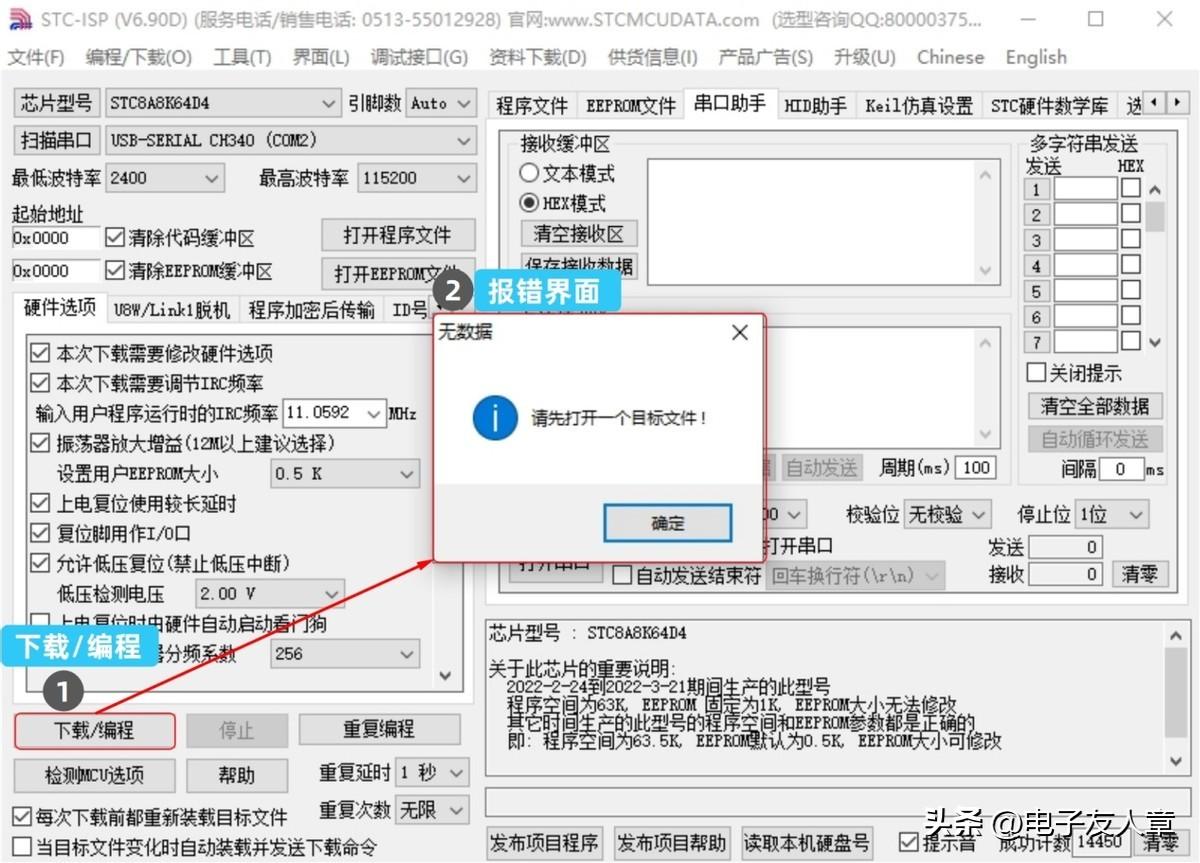Switch language via English menu item
The width and height of the screenshot is (1200, 863).
click(x=1036, y=57)
